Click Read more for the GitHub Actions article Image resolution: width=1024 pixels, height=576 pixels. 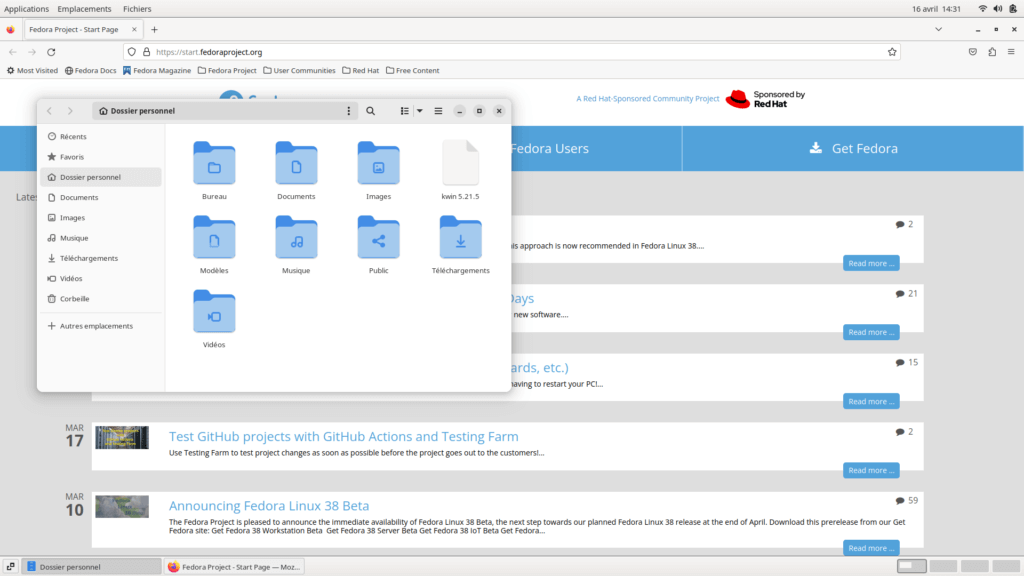point(871,470)
